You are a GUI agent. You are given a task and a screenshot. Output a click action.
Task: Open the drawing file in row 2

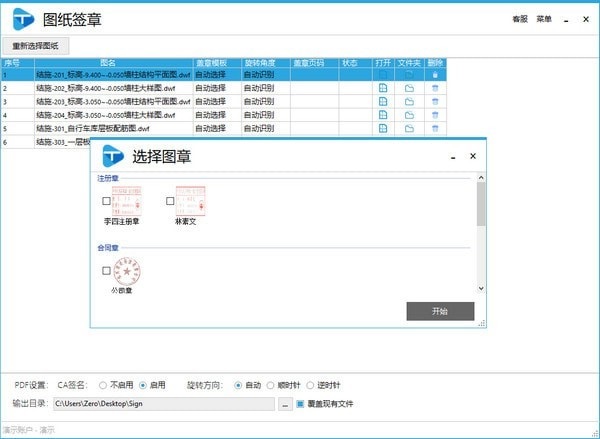coord(383,88)
